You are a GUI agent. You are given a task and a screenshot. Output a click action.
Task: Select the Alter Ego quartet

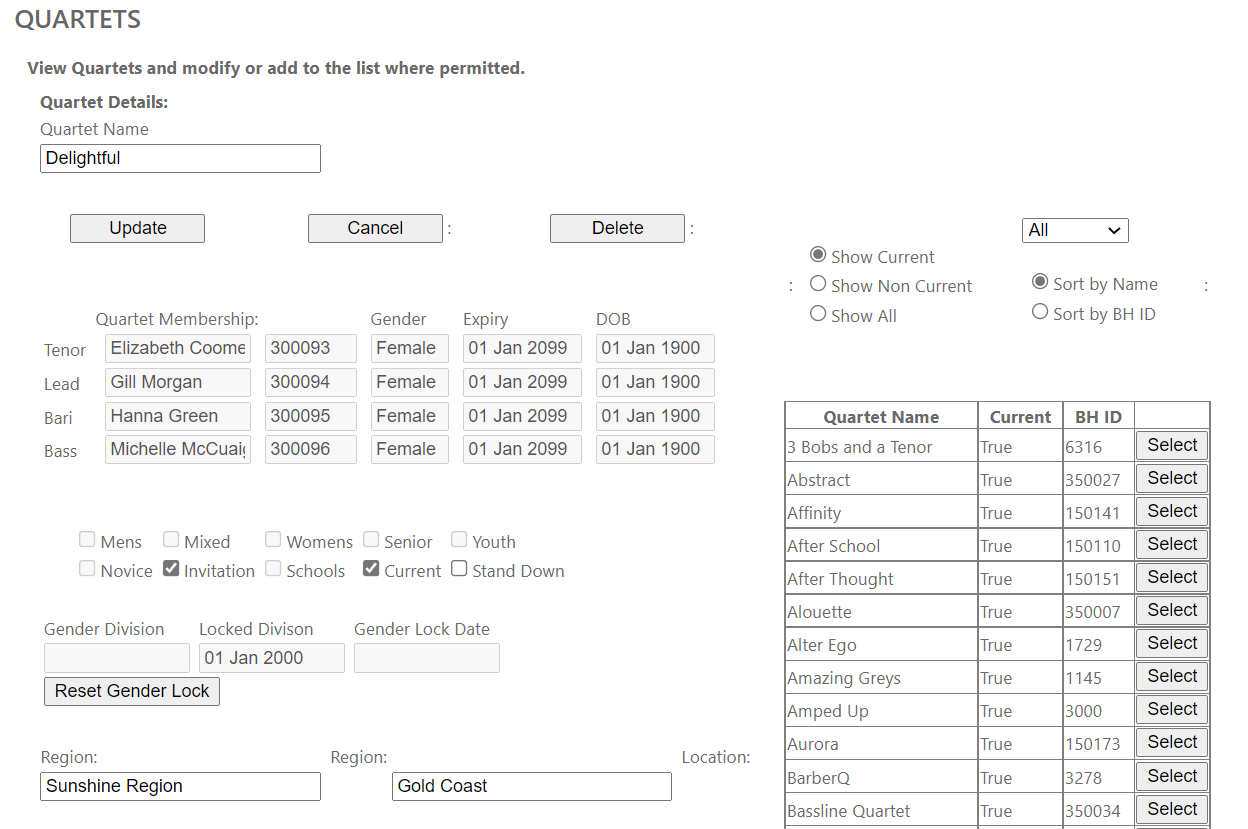point(1172,643)
